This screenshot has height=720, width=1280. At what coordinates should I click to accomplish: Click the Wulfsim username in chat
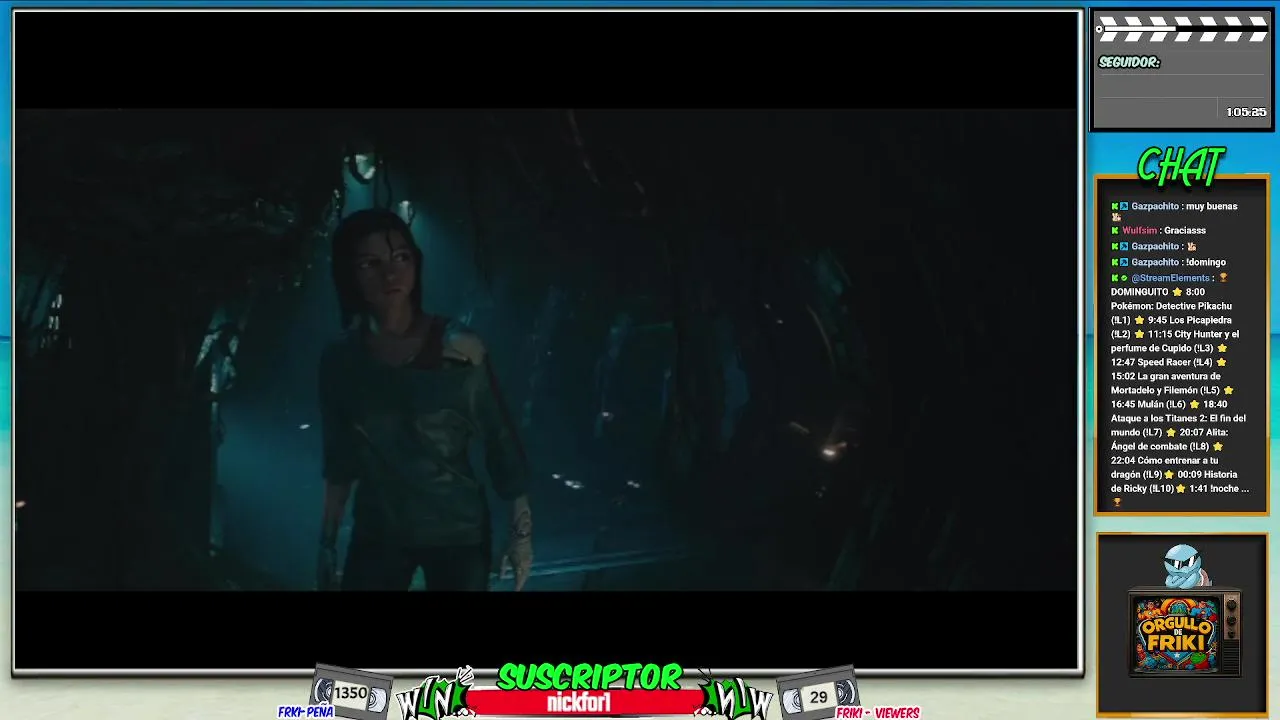[1140, 230]
